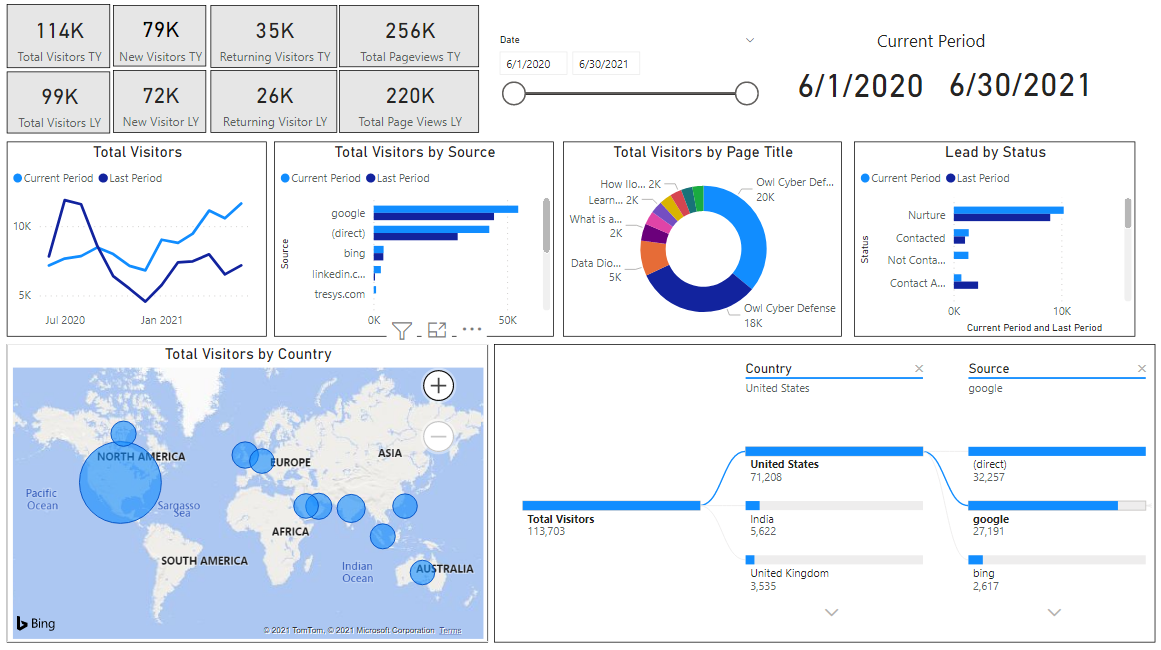Select Returning Visitor LY card
Image resolution: width=1161 pixels, height=650 pixels.
274,102
